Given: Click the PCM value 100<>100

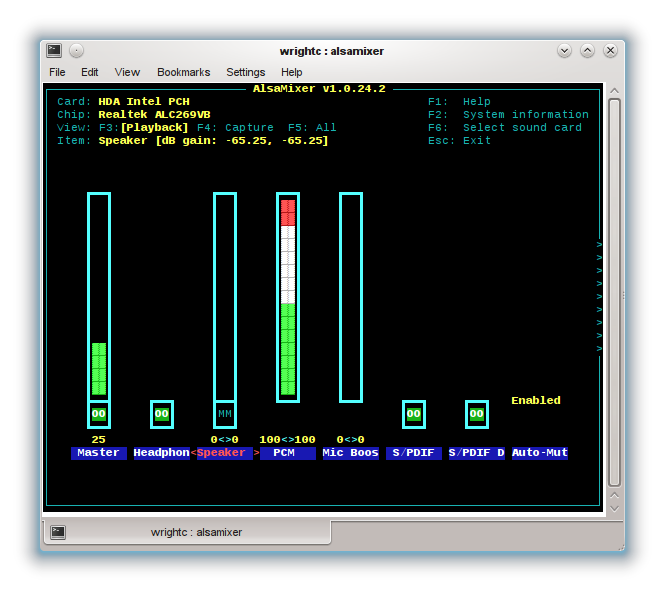Looking at the screenshot, I should pos(288,440).
